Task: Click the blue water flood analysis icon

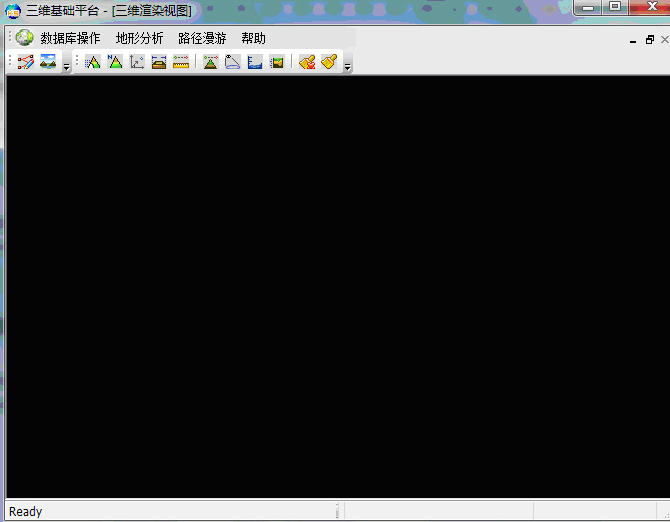Action: point(255,62)
